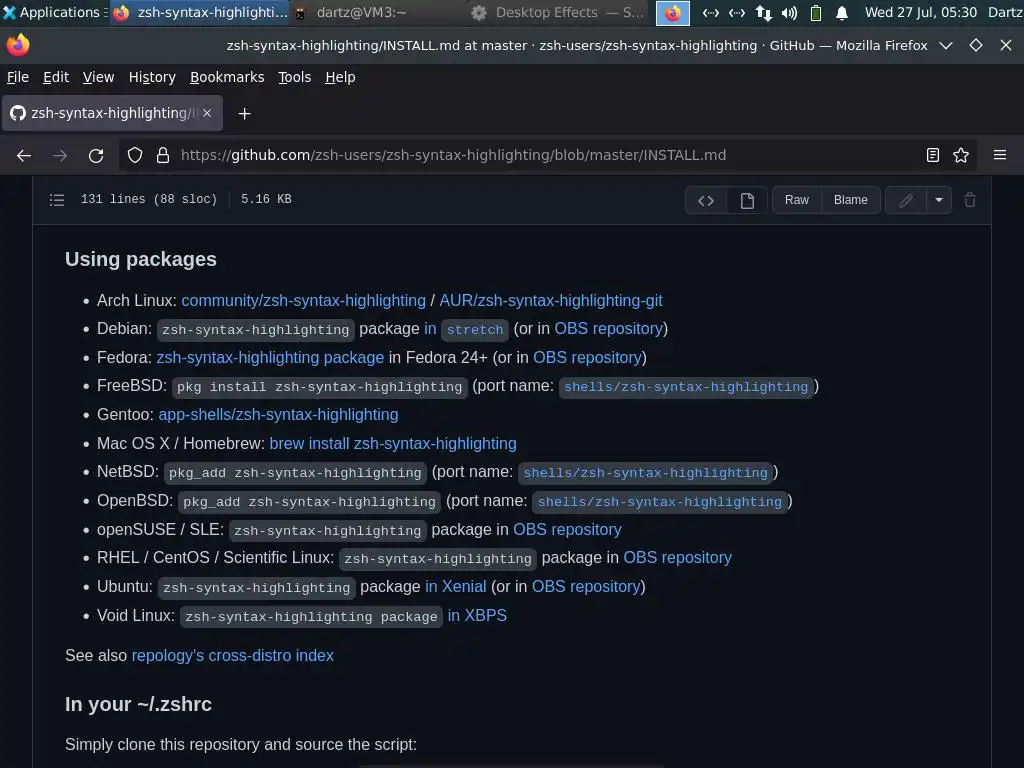The width and height of the screenshot is (1024, 768).
Task: Click the pencil edit file icon
Action: pyautogui.click(x=906, y=200)
